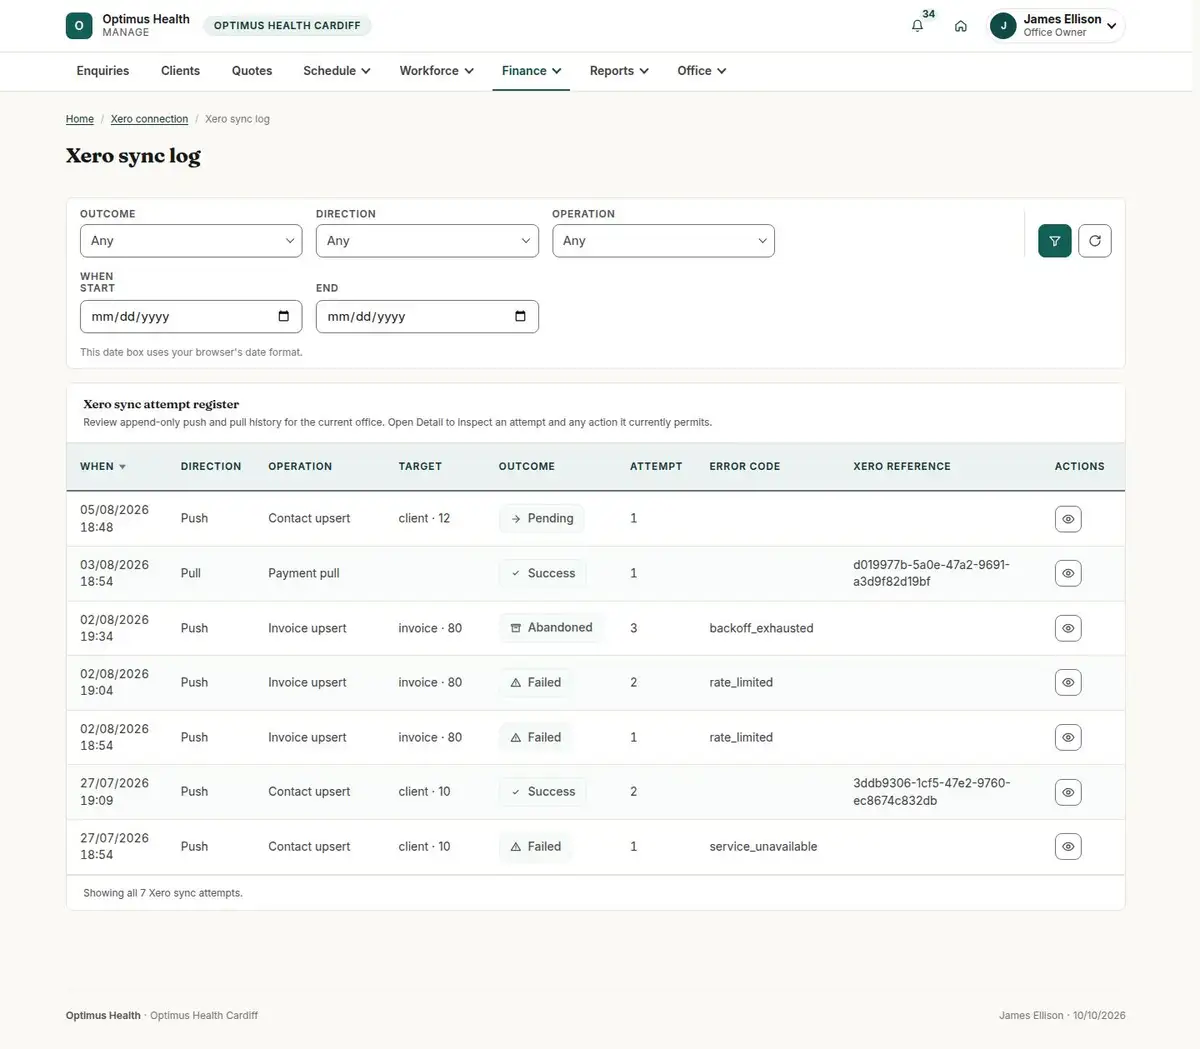The image size is (1200, 1049).
Task: Sort the table by the When column
Action: click(103, 466)
